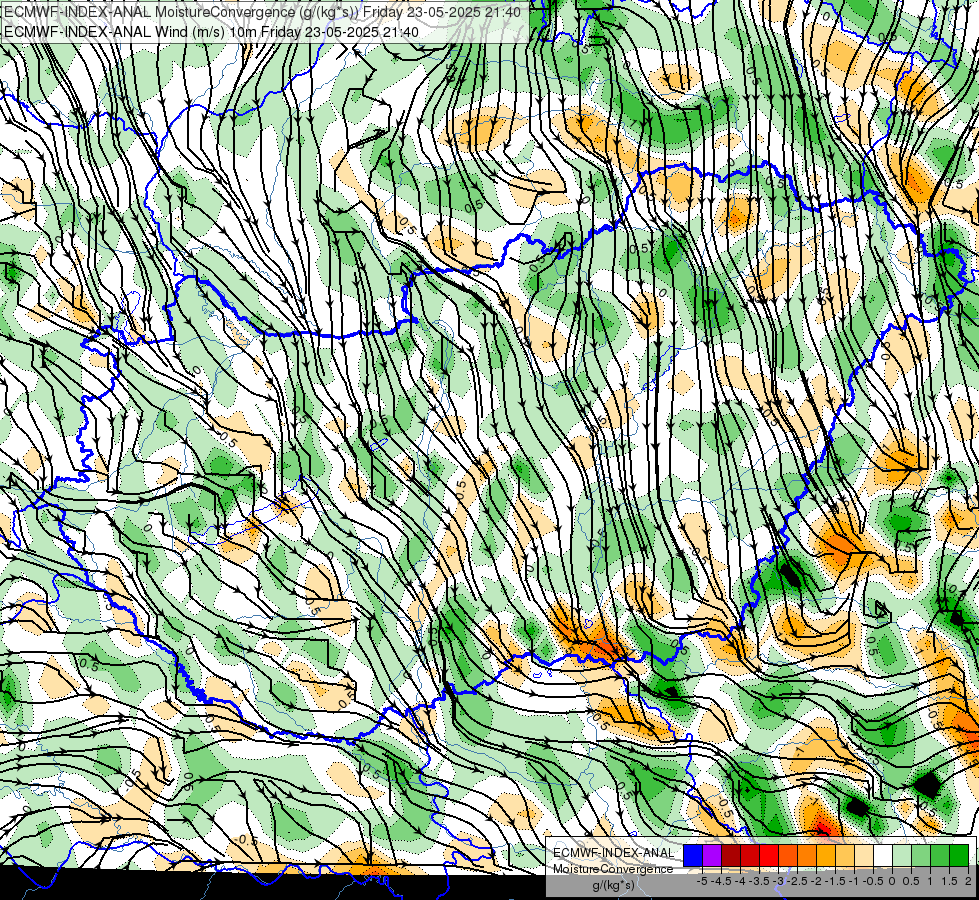Pick the orange swatch between -2.5 and -2
Image resolution: width=979 pixels, height=900 pixels.
[x=807, y=856]
